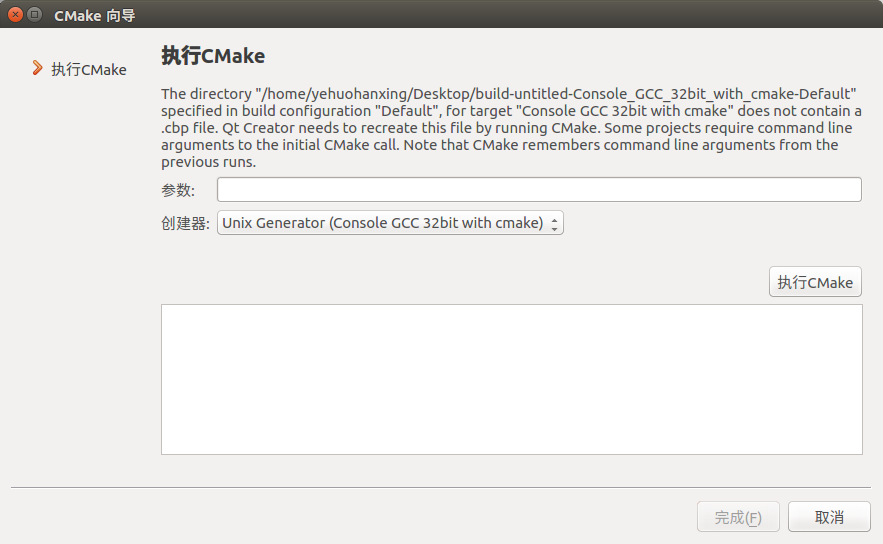This screenshot has width=883, height=544.
Task: Click the CMake 向导 window title text
Action: tap(94, 14)
